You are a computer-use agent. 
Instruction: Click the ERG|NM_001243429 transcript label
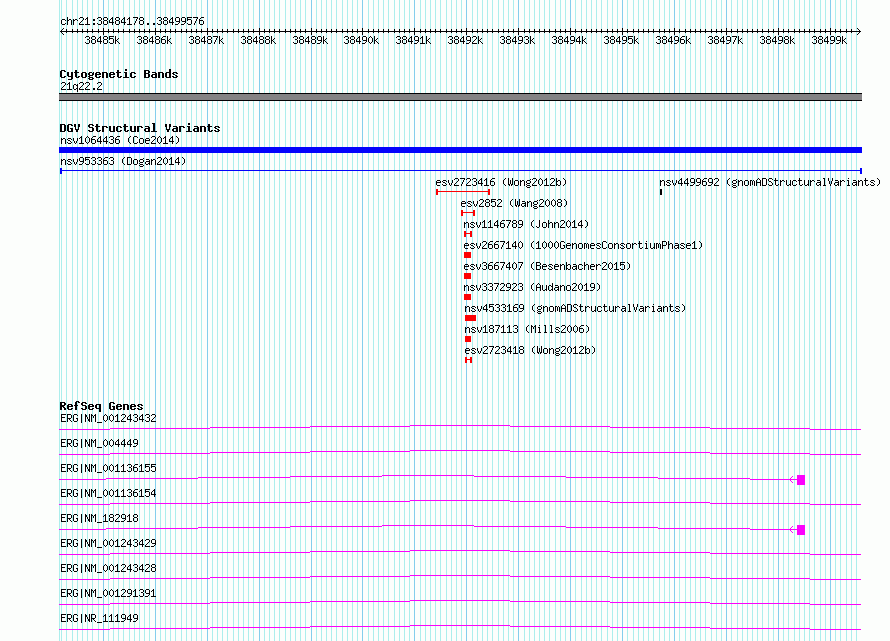(x=108, y=543)
